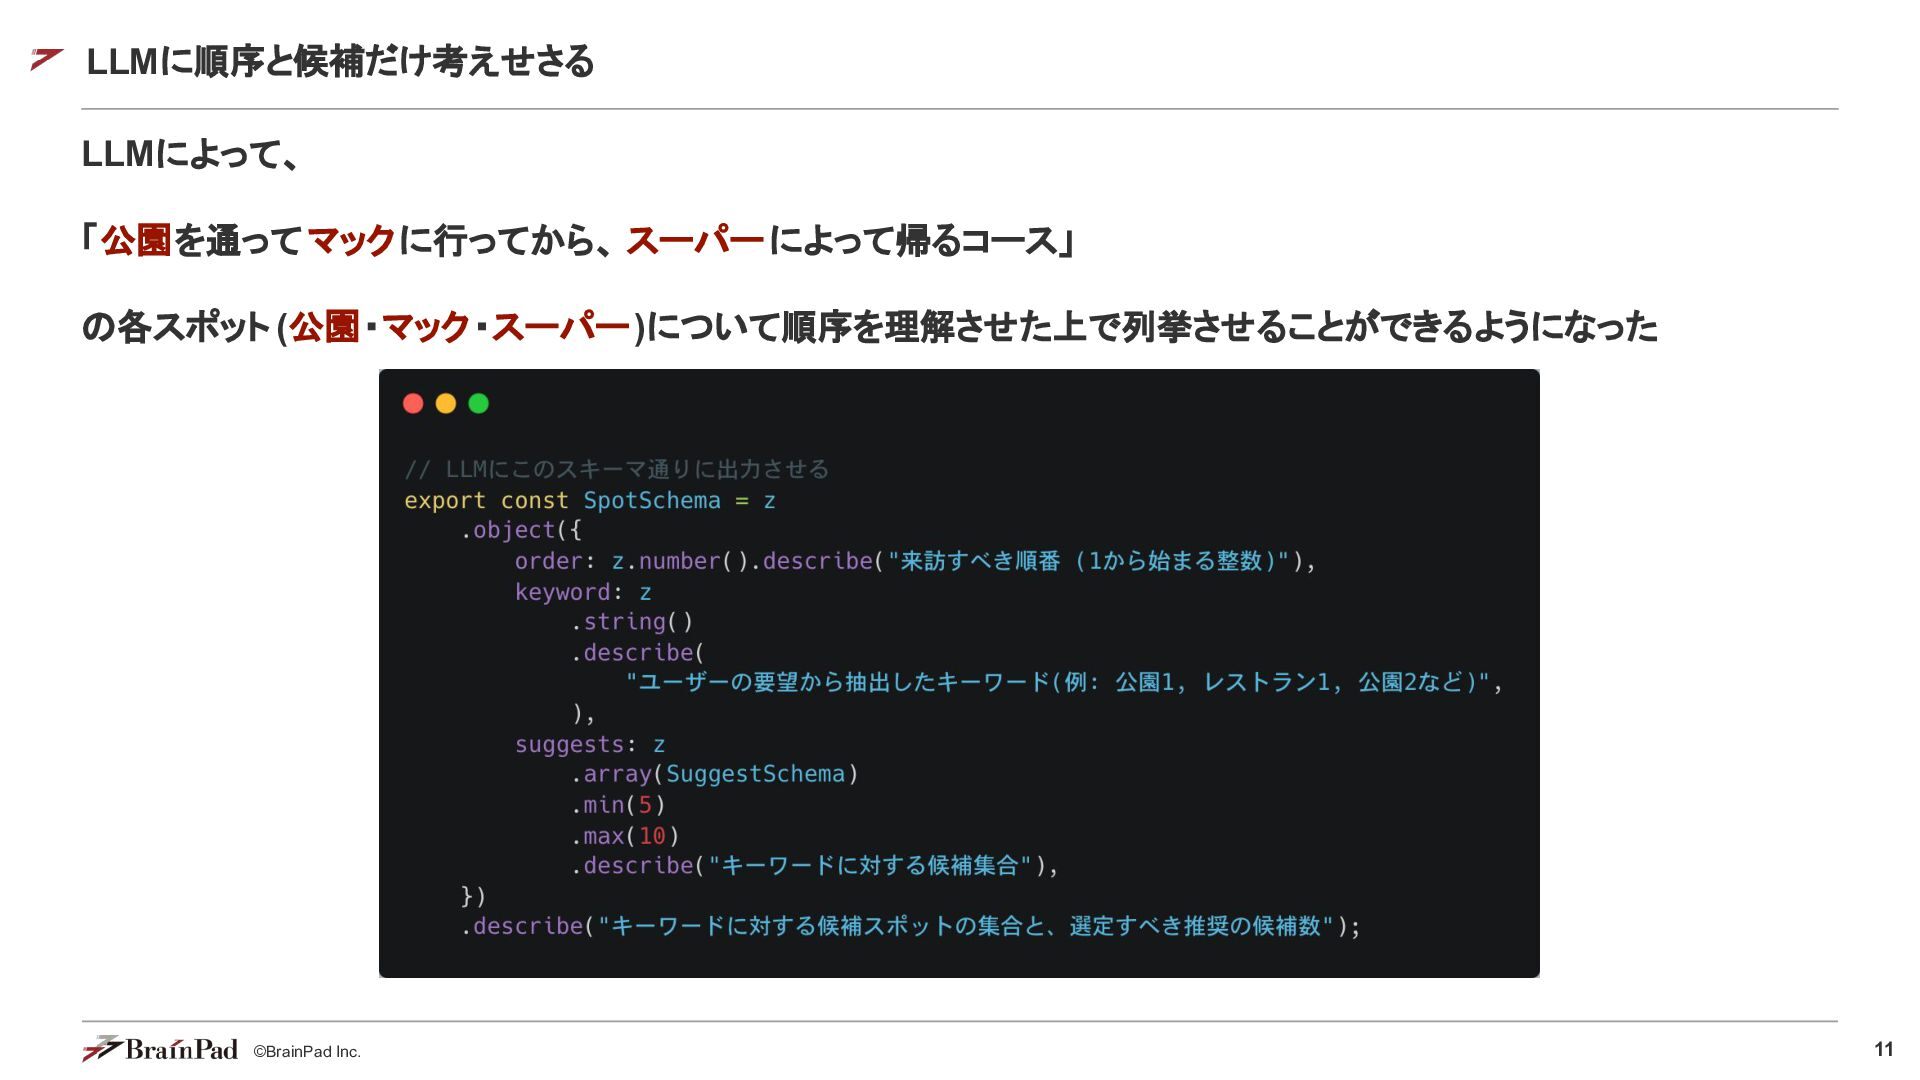
Task: Click the code comment "// LLMにこのスキーマ通りに出力させる"
Action: coord(617,469)
